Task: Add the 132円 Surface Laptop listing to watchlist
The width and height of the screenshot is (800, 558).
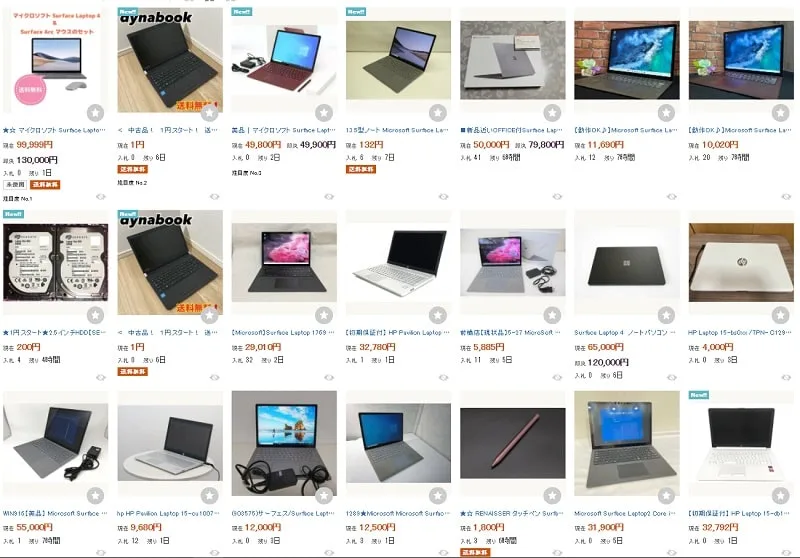Action: pos(438,112)
